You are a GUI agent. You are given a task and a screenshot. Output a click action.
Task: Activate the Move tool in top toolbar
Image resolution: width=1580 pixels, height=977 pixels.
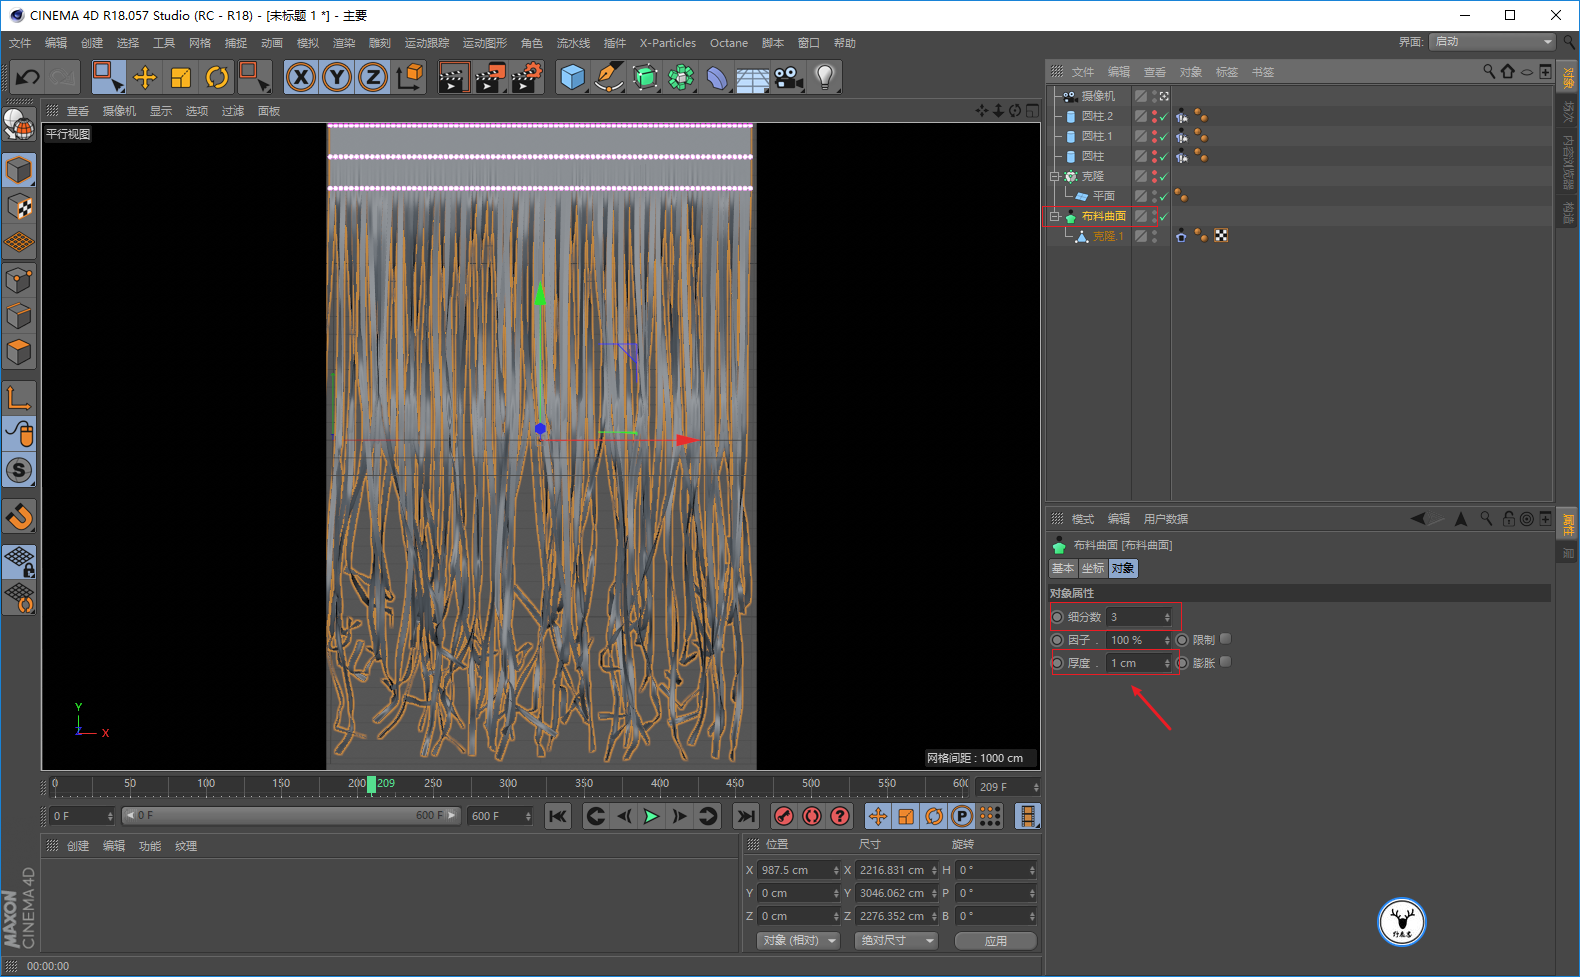tap(145, 77)
